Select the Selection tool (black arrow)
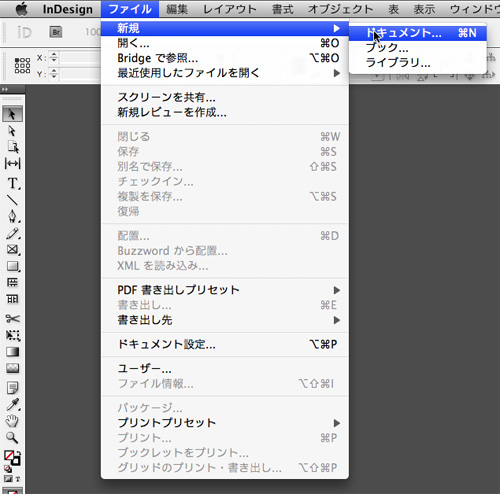Screen dimensions: 500x494 point(12,114)
